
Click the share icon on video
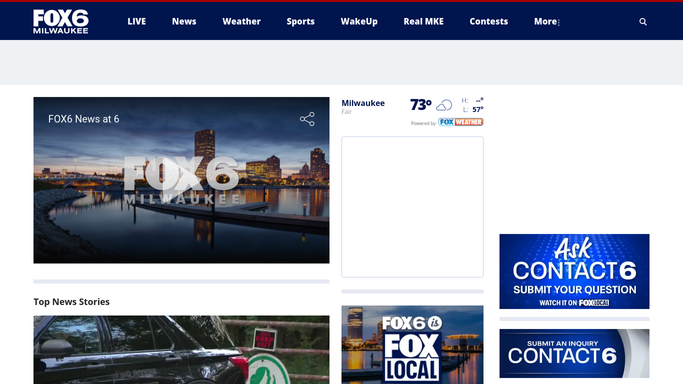click(307, 119)
